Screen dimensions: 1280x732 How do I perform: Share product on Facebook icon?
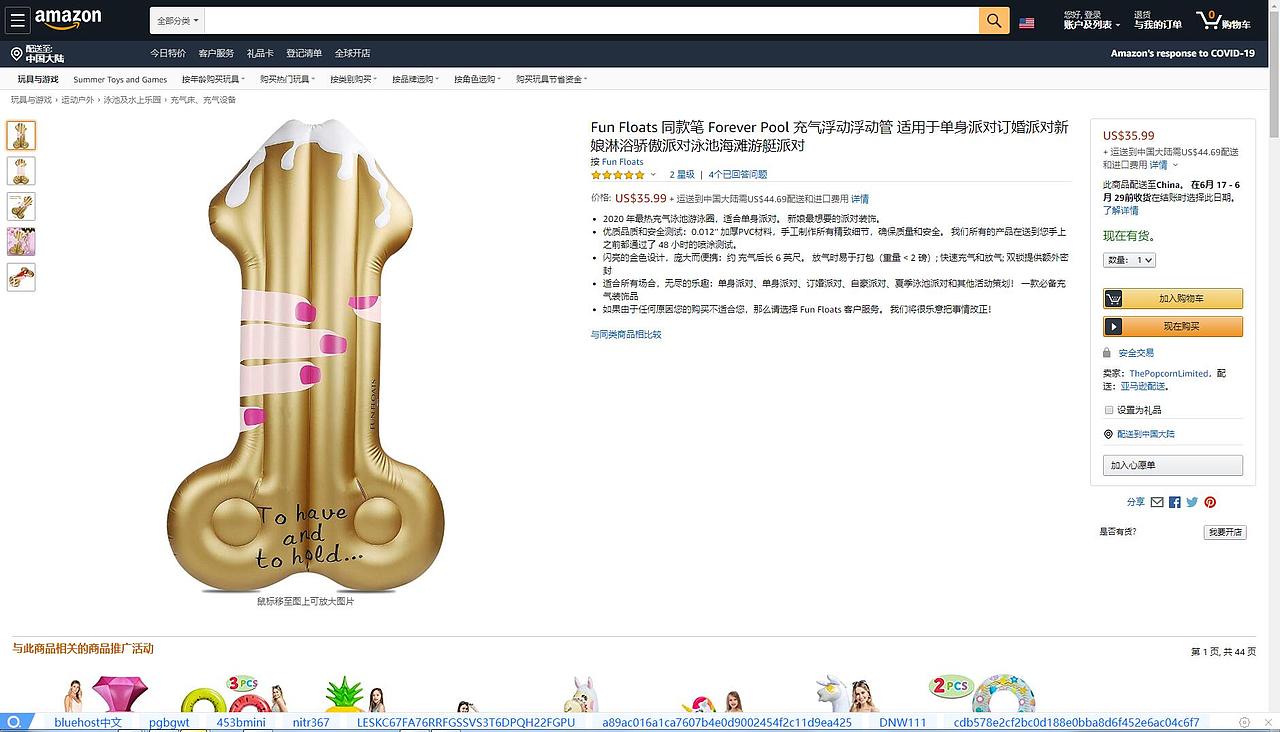[1175, 502]
